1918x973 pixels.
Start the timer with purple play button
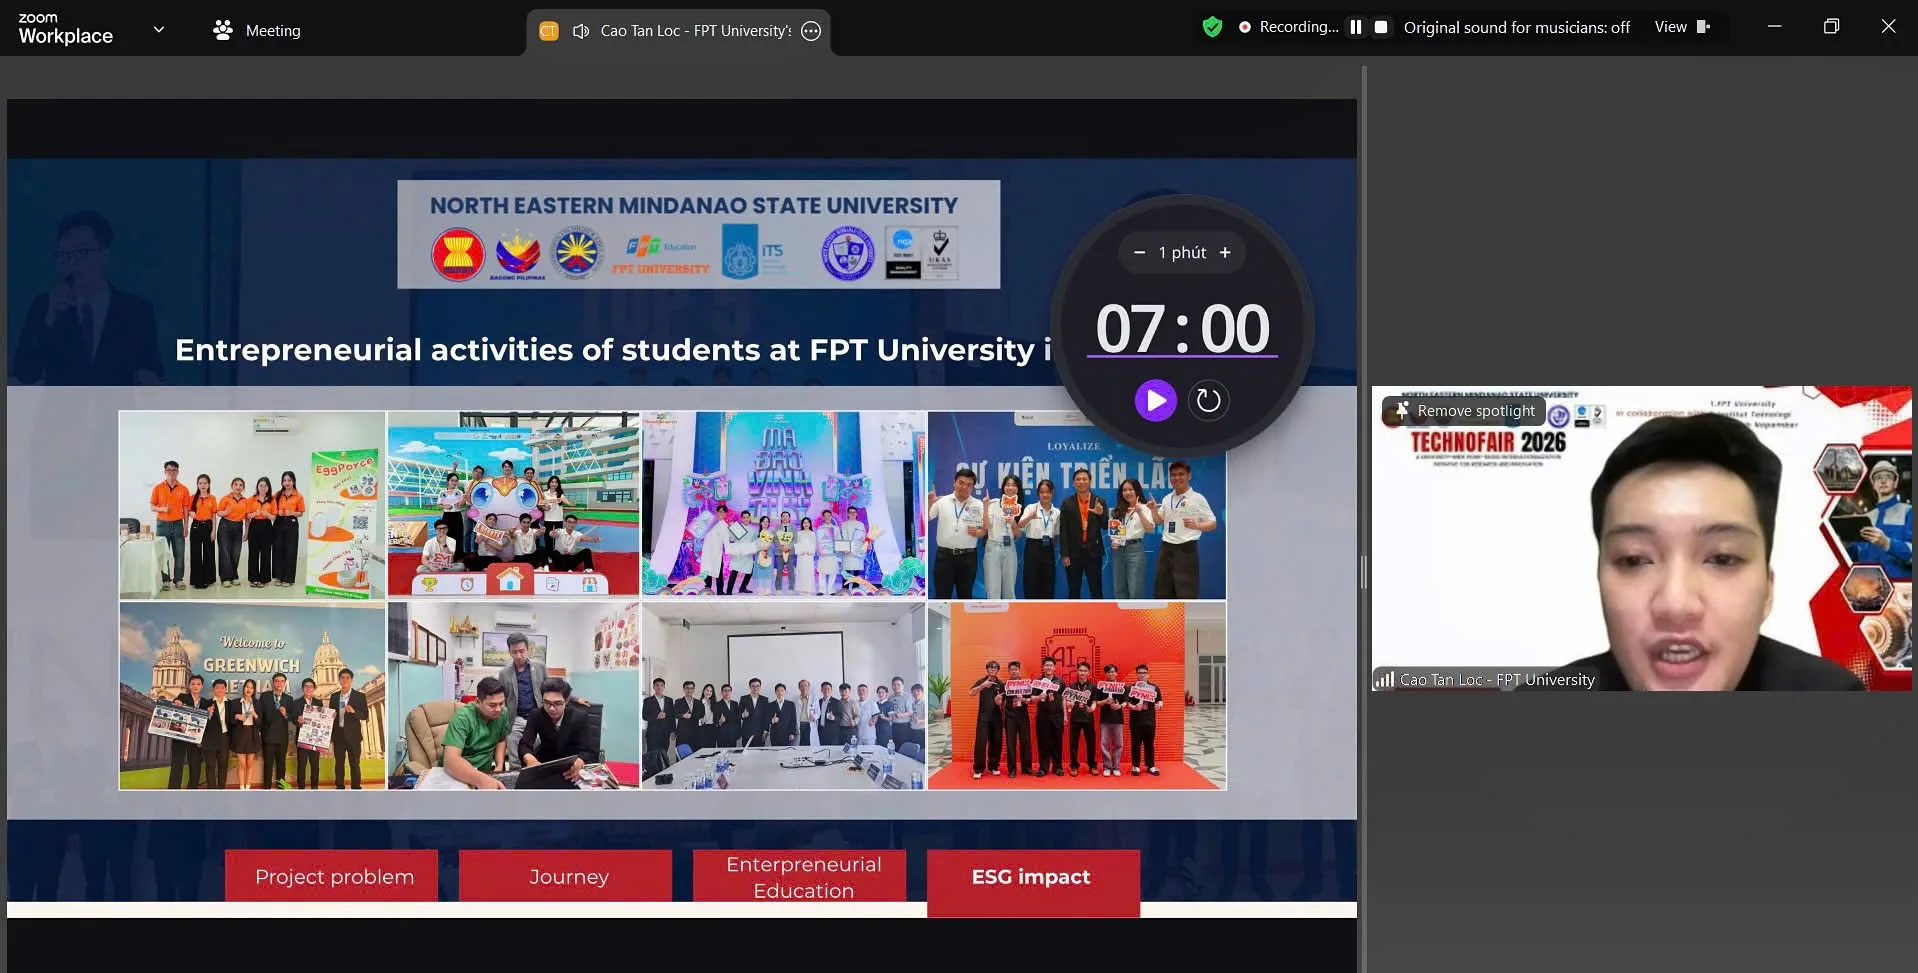click(x=1155, y=400)
